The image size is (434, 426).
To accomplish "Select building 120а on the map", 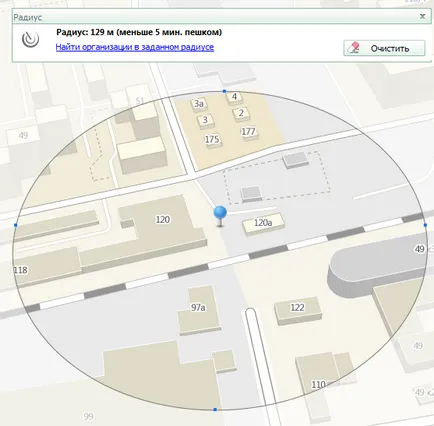I will (263, 223).
